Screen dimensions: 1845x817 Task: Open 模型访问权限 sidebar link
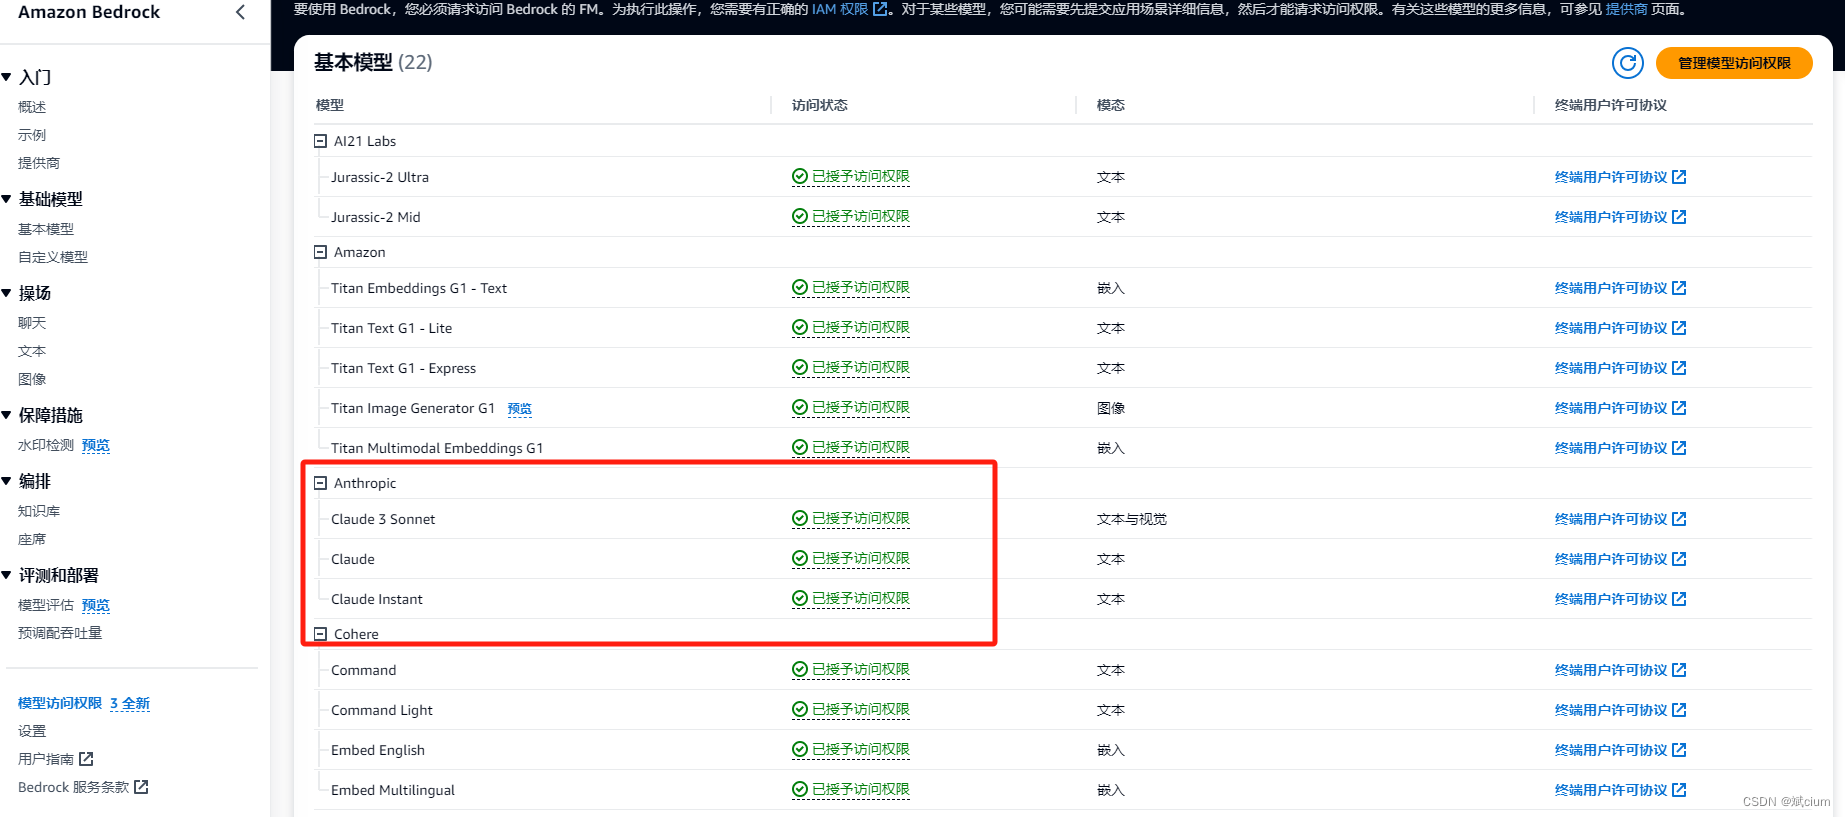[60, 703]
